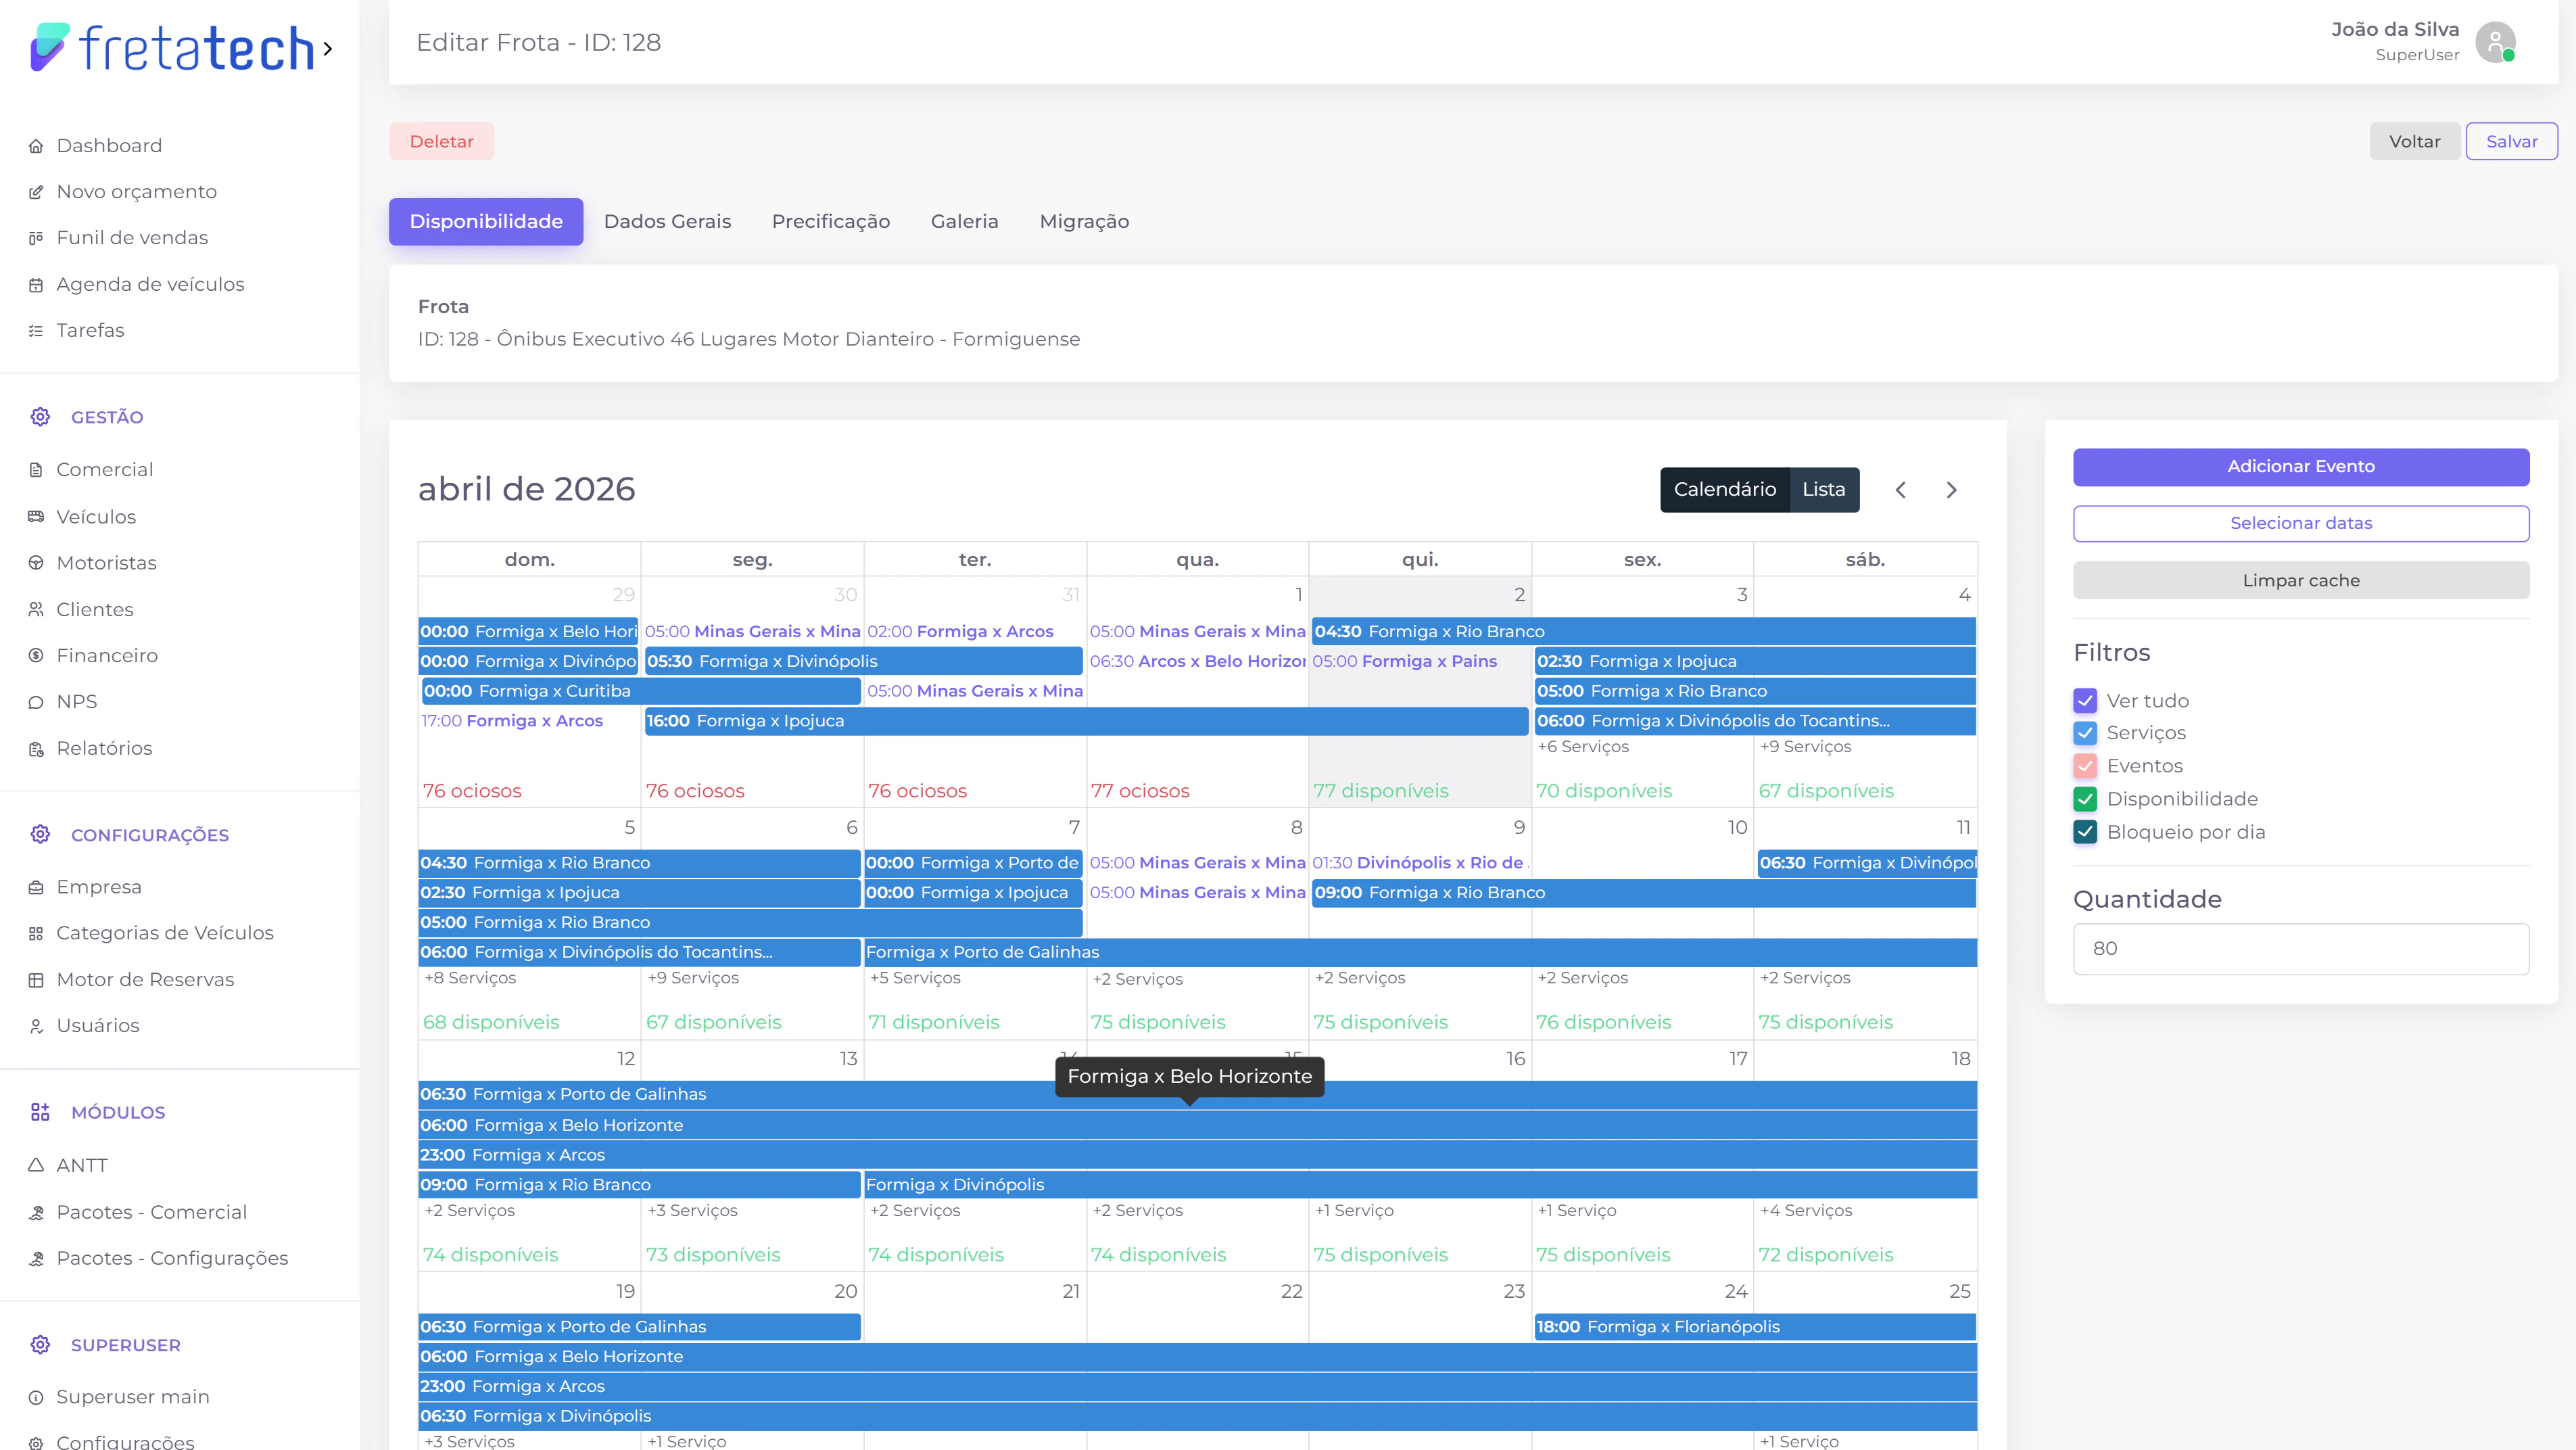The width and height of the screenshot is (2576, 1450).
Task: Disable the Bloqueio por dia checkbox
Action: click(2085, 832)
